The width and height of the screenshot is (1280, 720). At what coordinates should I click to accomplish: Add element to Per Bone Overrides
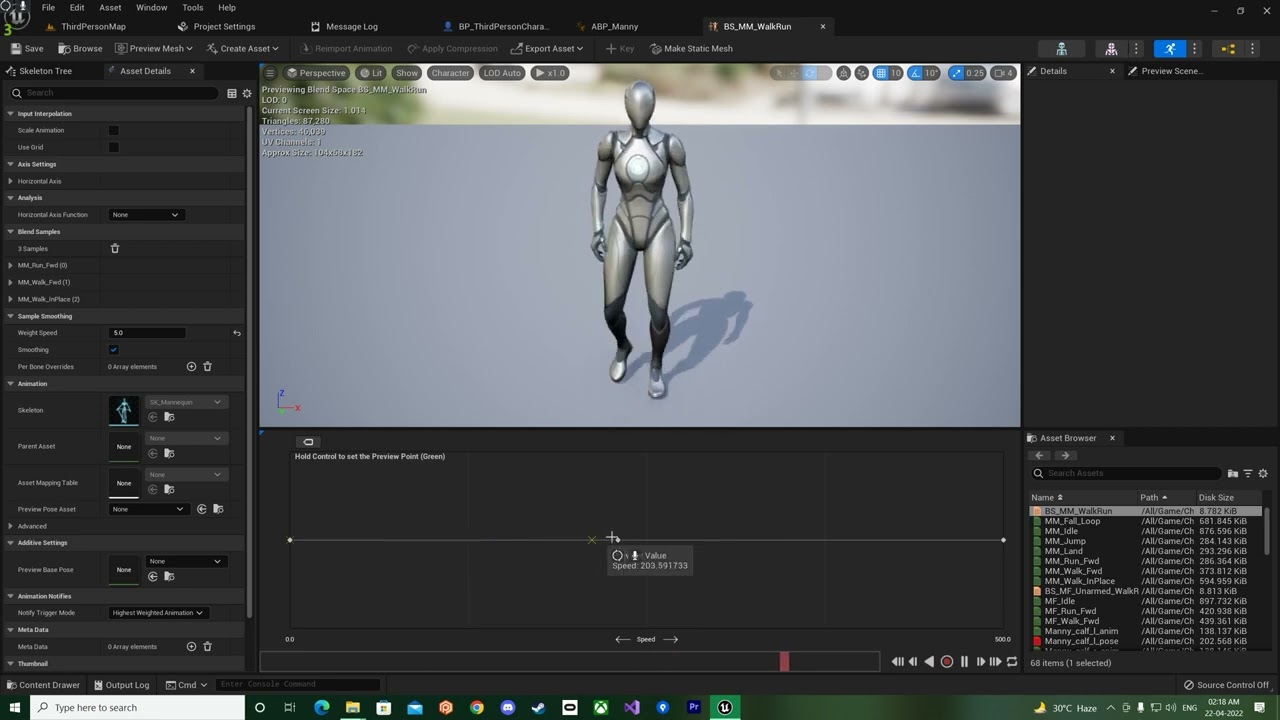[x=191, y=367]
